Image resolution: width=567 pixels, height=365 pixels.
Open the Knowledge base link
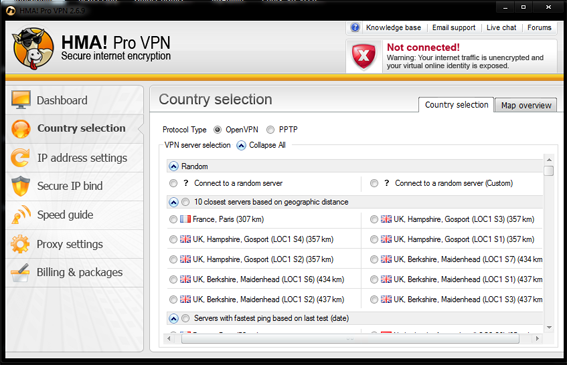pos(393,27)
